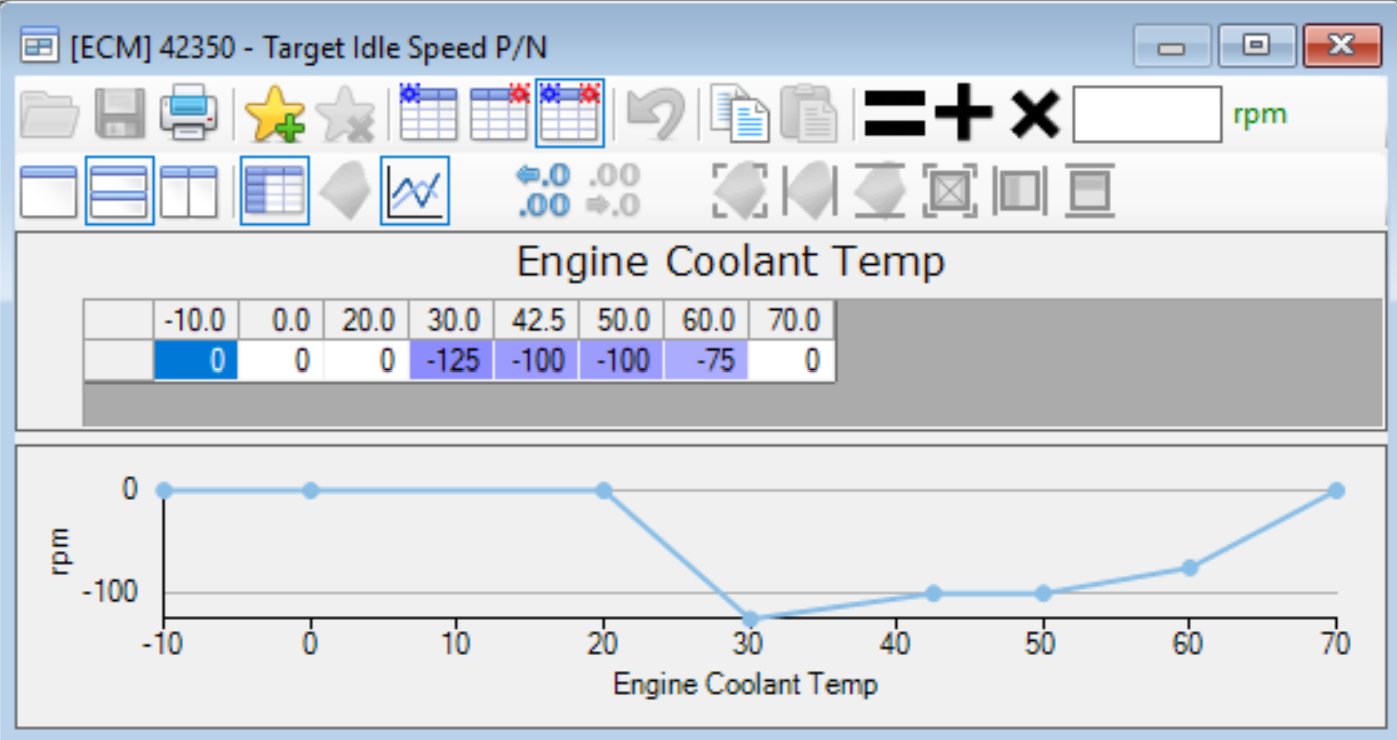Click the table's top-left corner cell
This screenshot has width=1397, height=740.
(118, 322)
